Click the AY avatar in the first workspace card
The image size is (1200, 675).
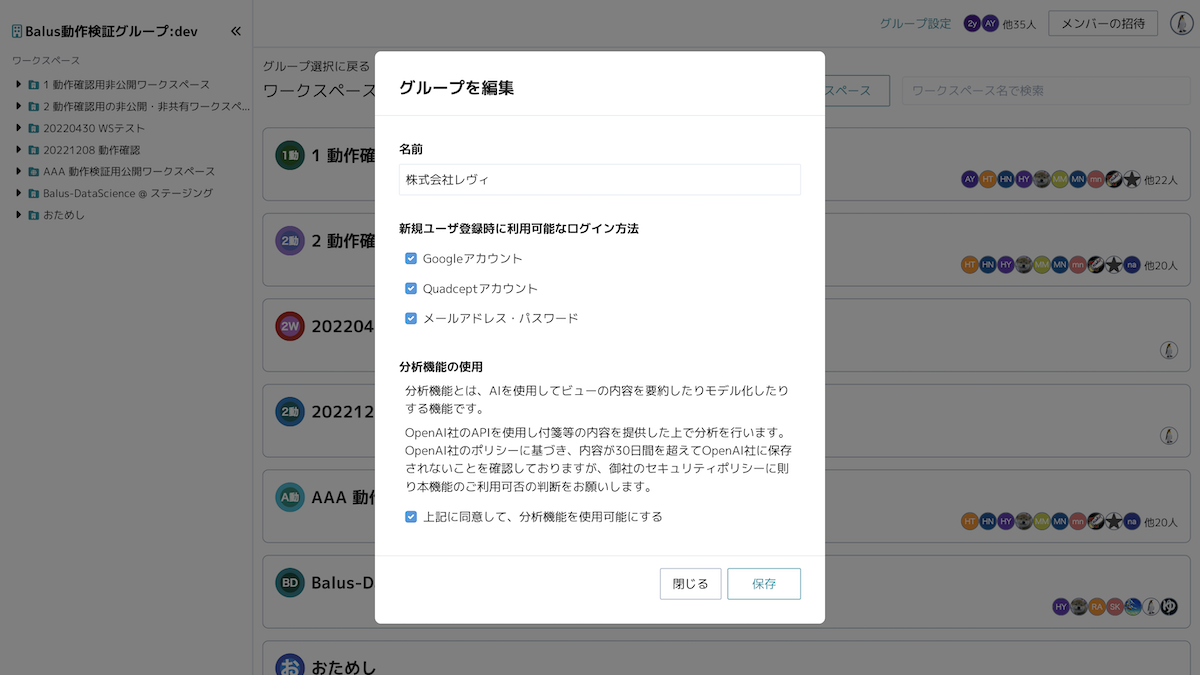click(969, 179)
